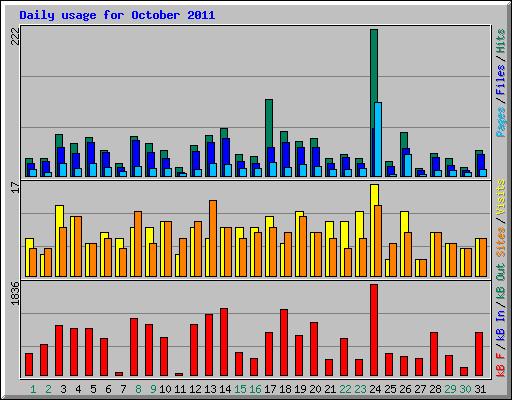Click day label 19 on the x-axis
Image resolution: width=512 pixels, height=400 pixels.
(300, 389)
